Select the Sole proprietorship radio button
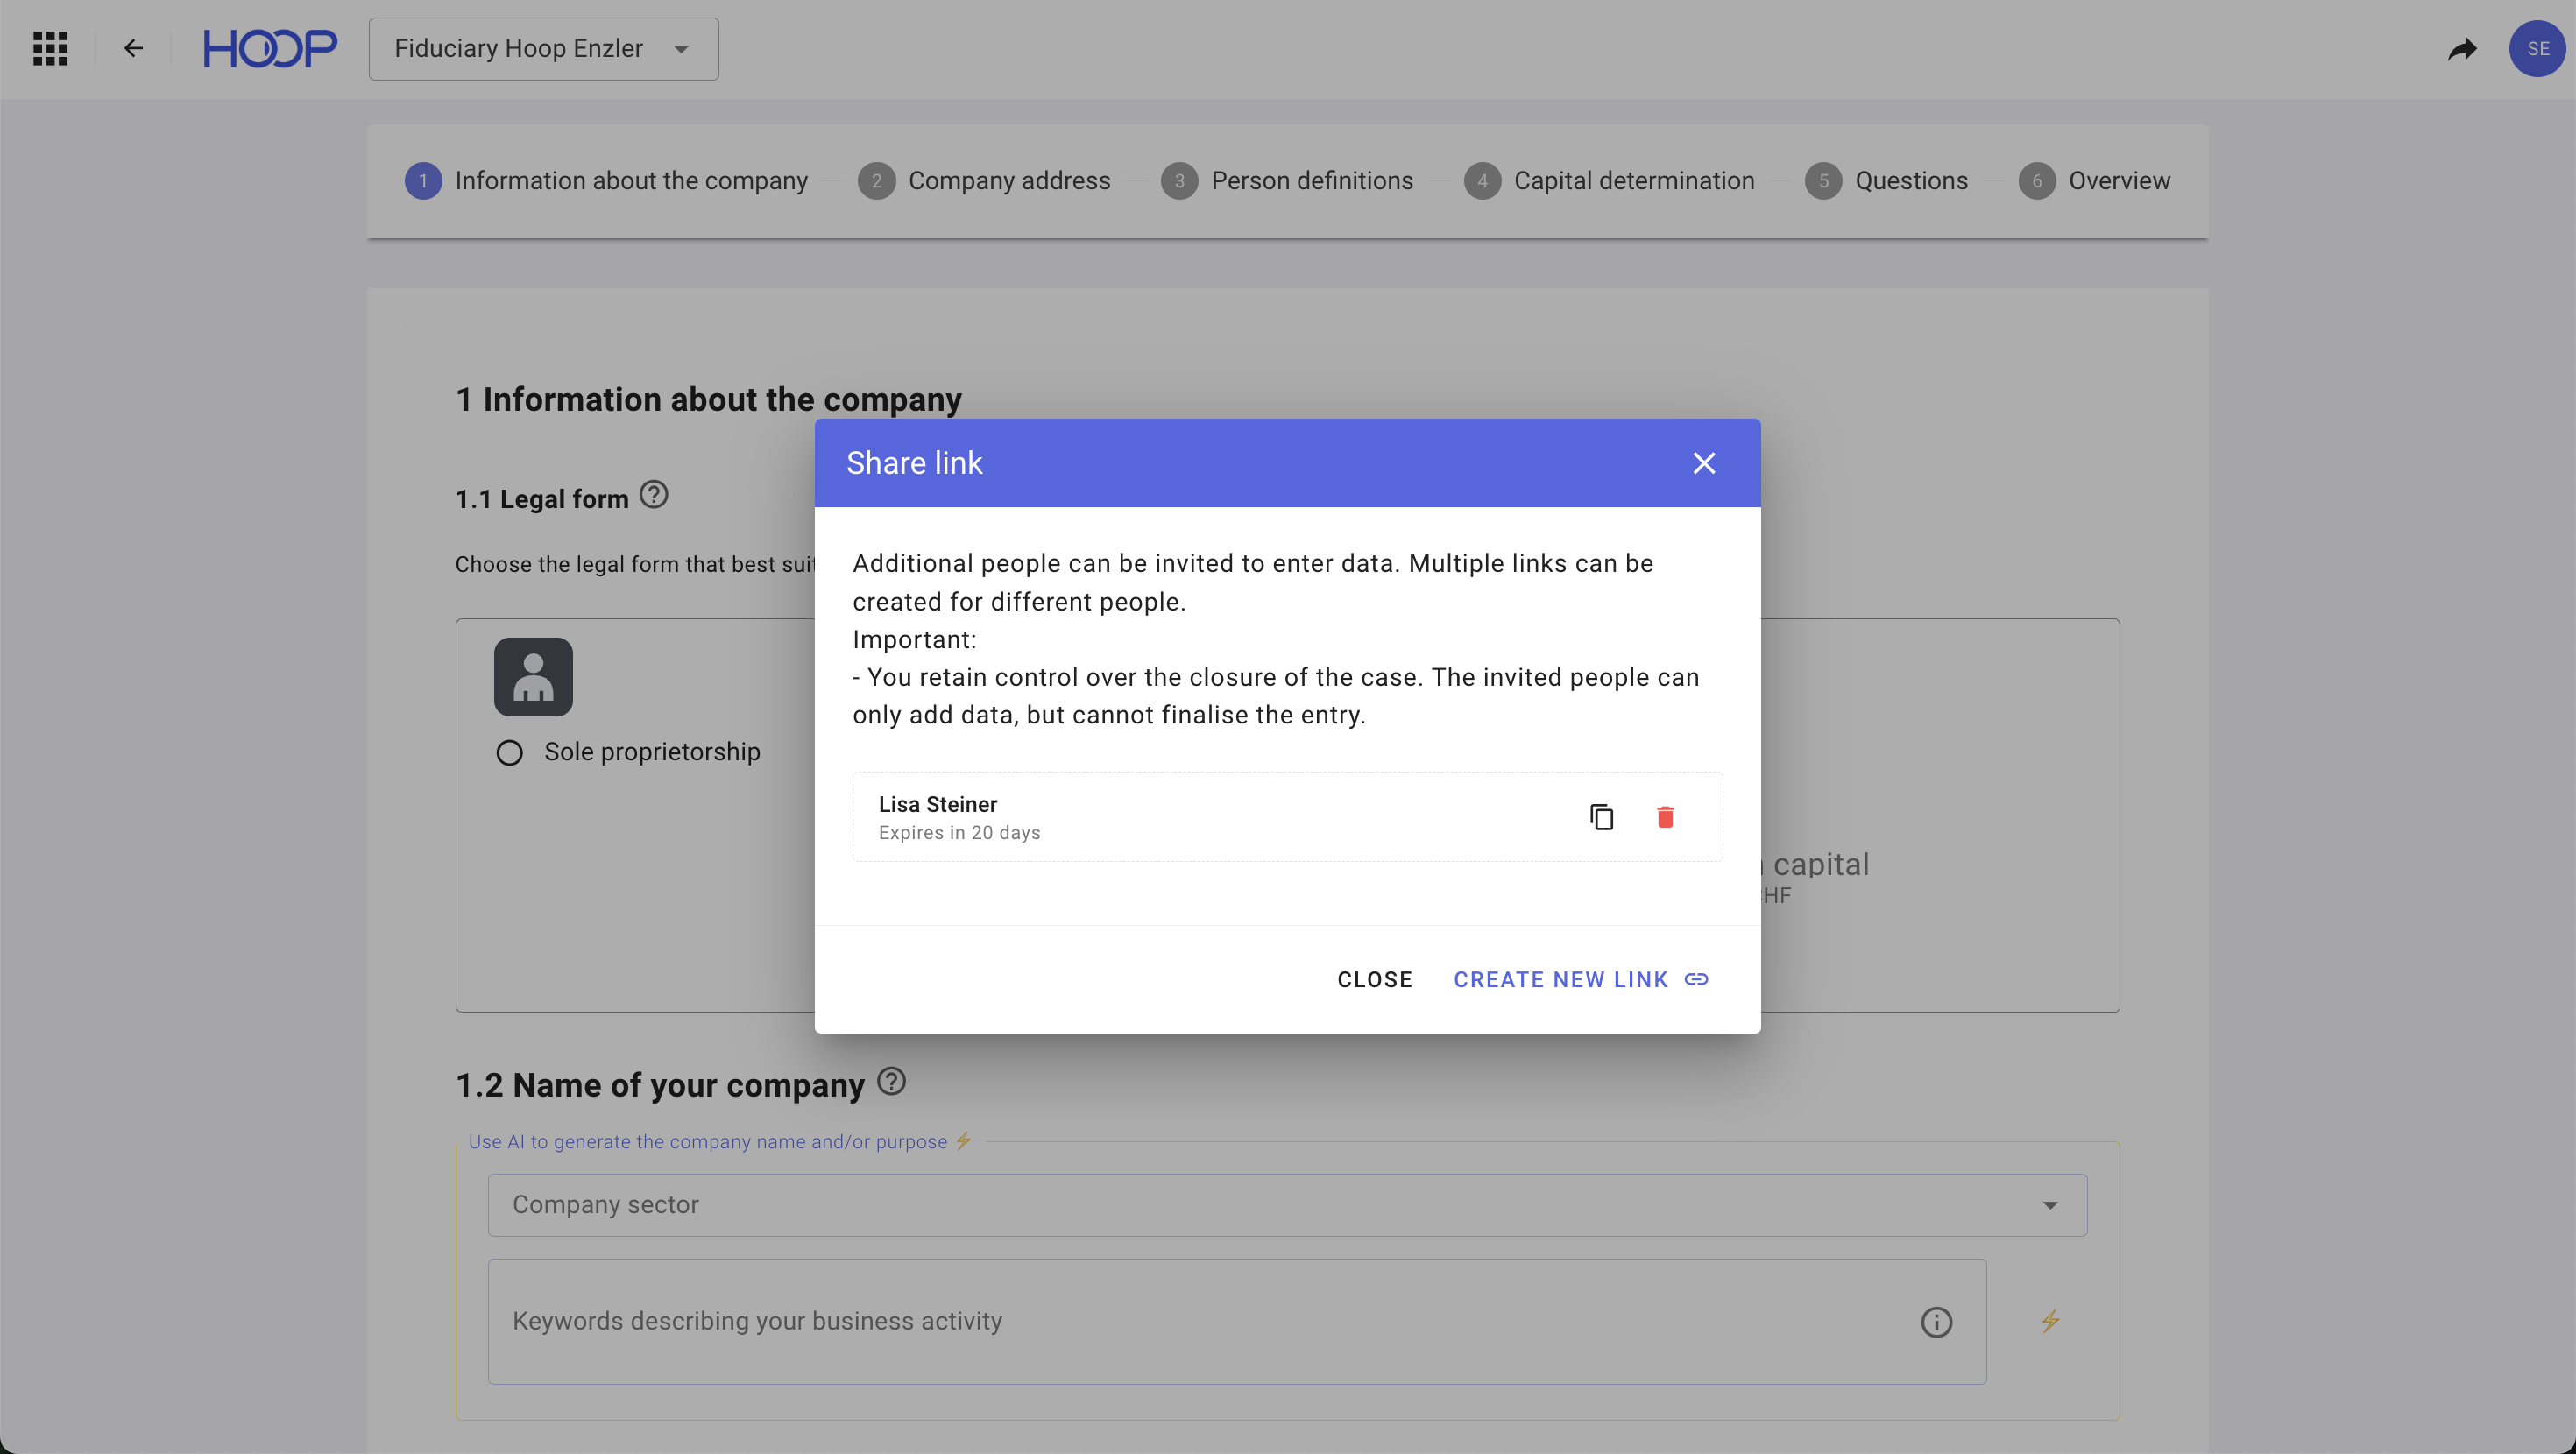This screenshot has height=1454, width=2576. (x=510, y=752)
